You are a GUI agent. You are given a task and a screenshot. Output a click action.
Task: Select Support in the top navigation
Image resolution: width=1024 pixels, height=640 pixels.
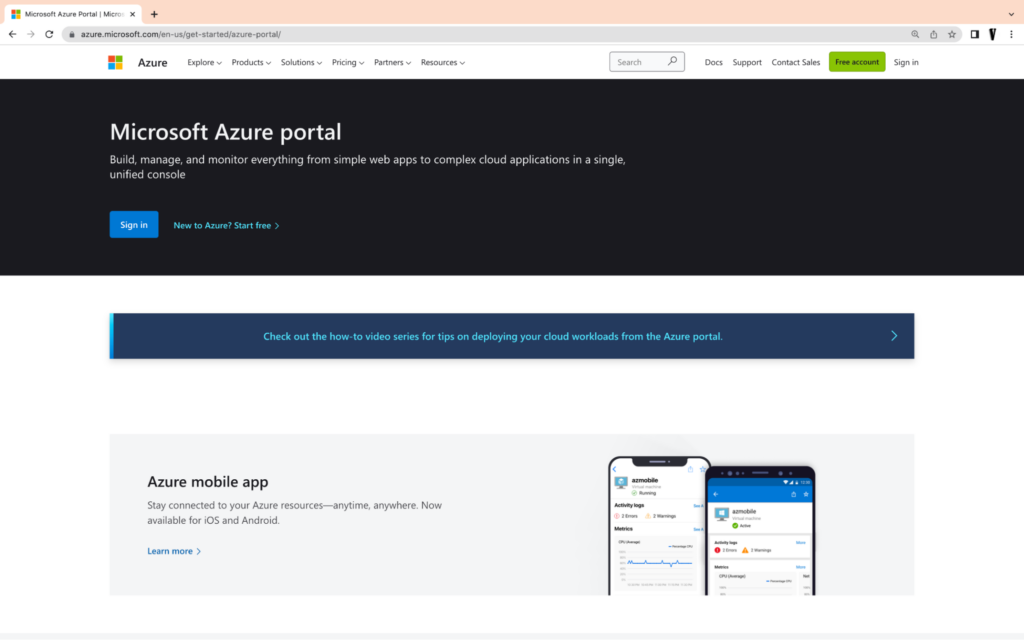[x=747, y=62]
